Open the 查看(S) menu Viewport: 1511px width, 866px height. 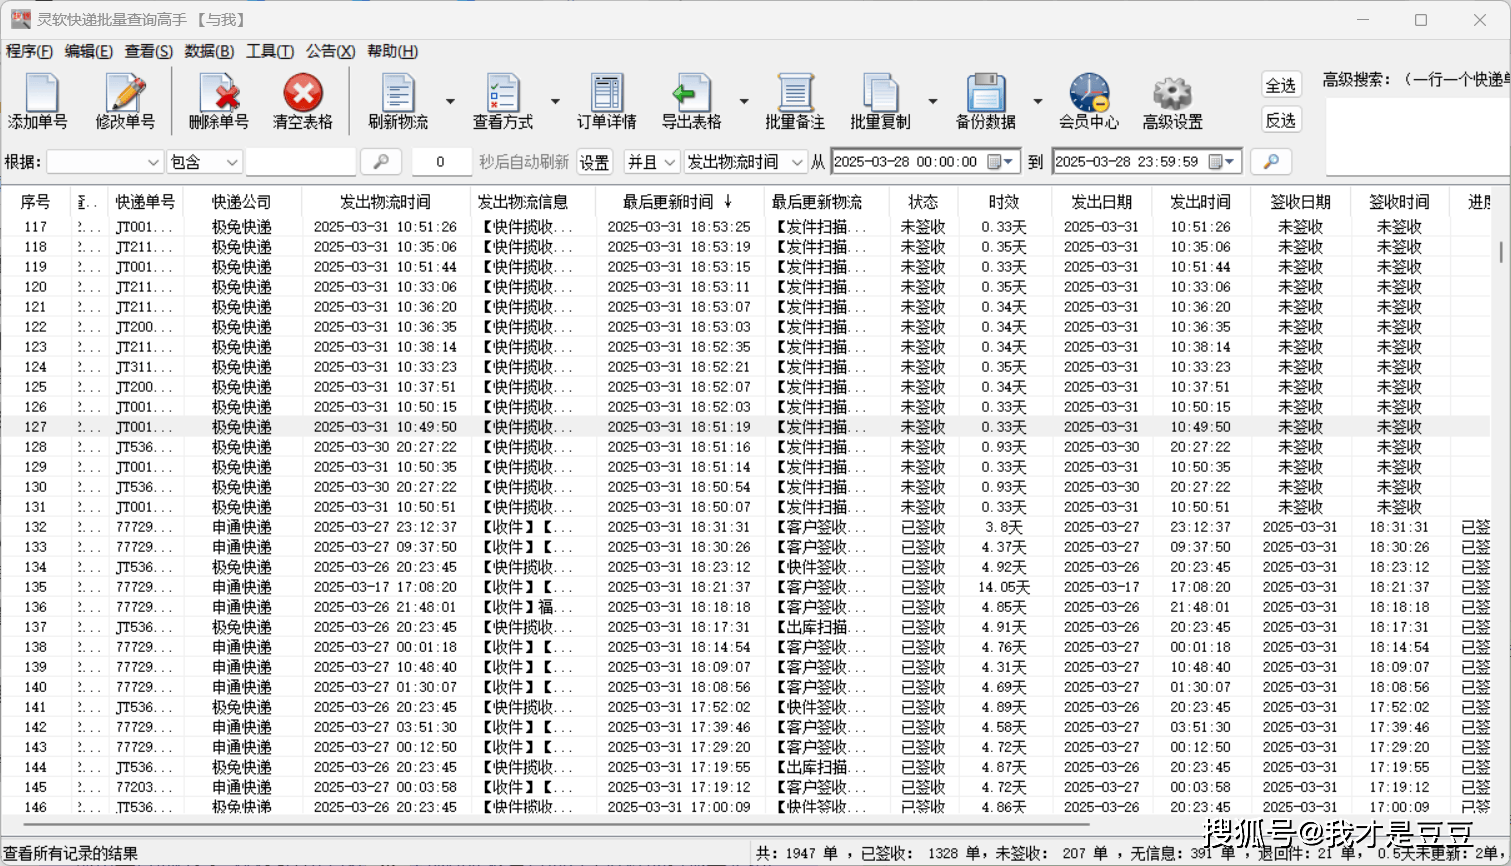tap(149, 51)
